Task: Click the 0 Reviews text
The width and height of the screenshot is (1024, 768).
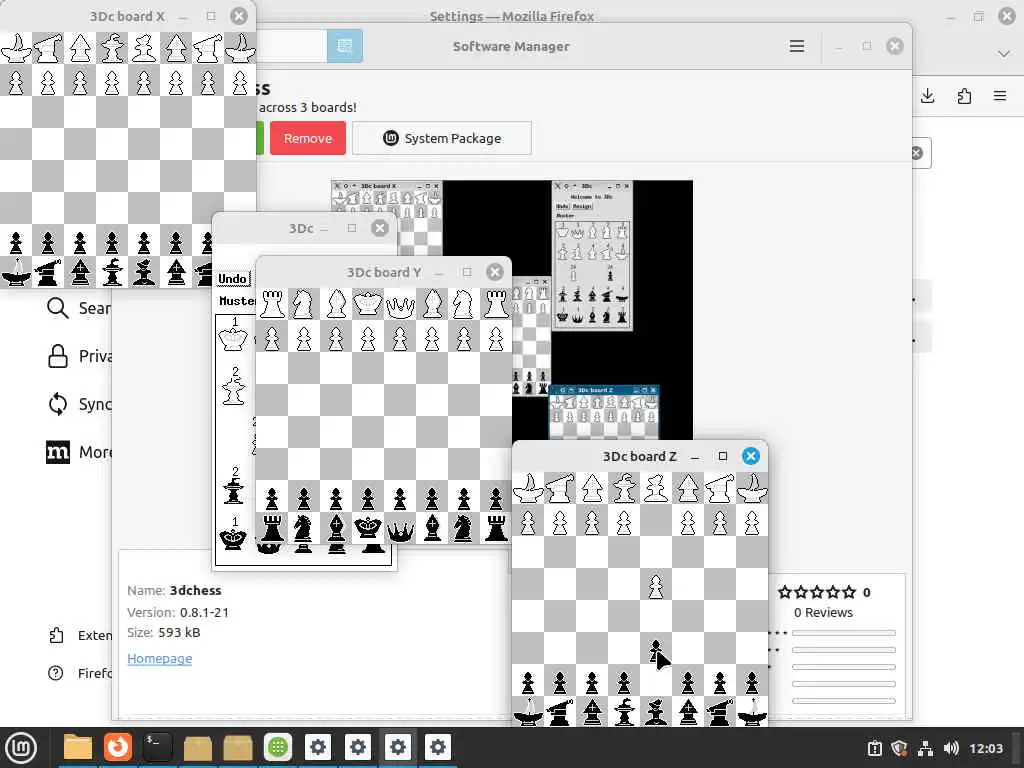Action: (823, 613)
